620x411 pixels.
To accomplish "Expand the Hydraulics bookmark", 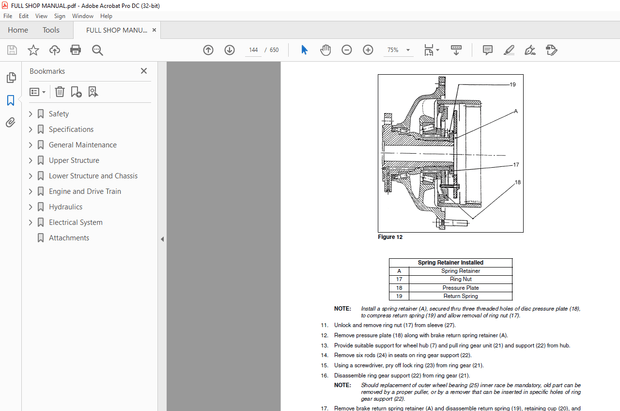I will tap(30, 207).
